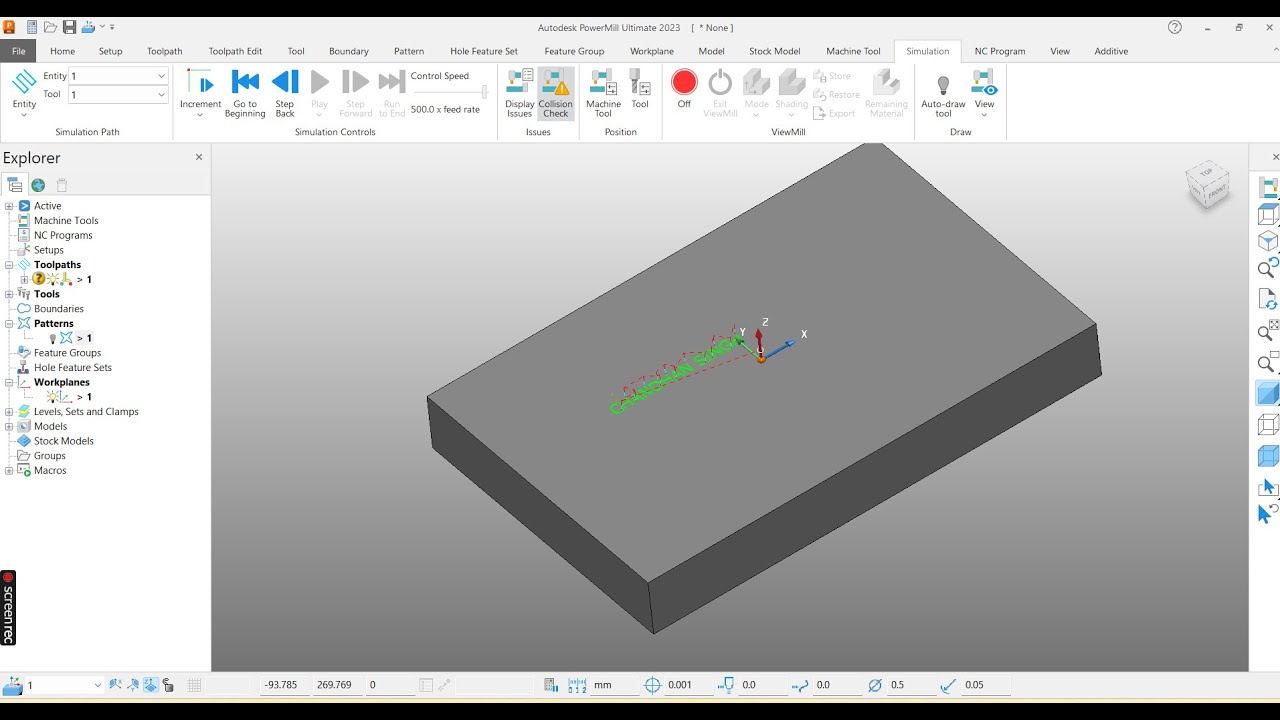Expand toolpath 1 entry under Toolpaths
Image resolution: width=1280 pixels, height=720 pixels.
pos(24,280)
